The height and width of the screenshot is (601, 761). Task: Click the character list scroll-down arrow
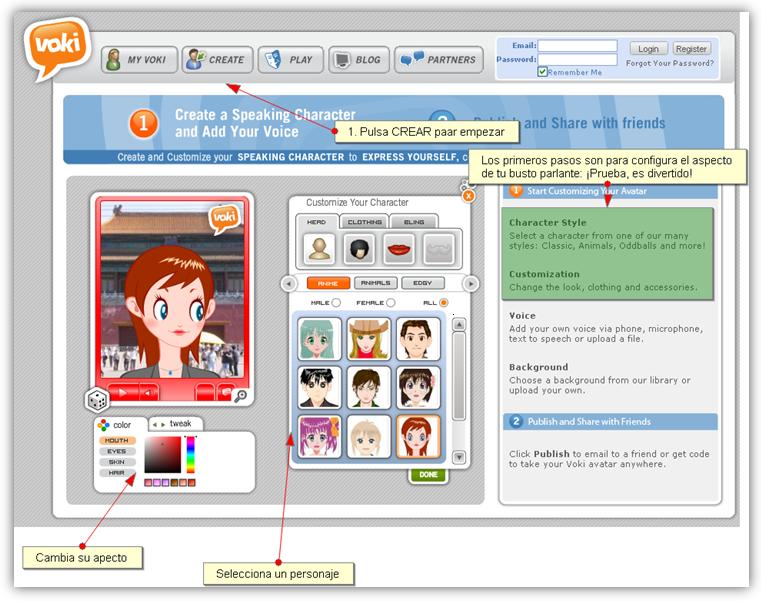tap(459, 457)
